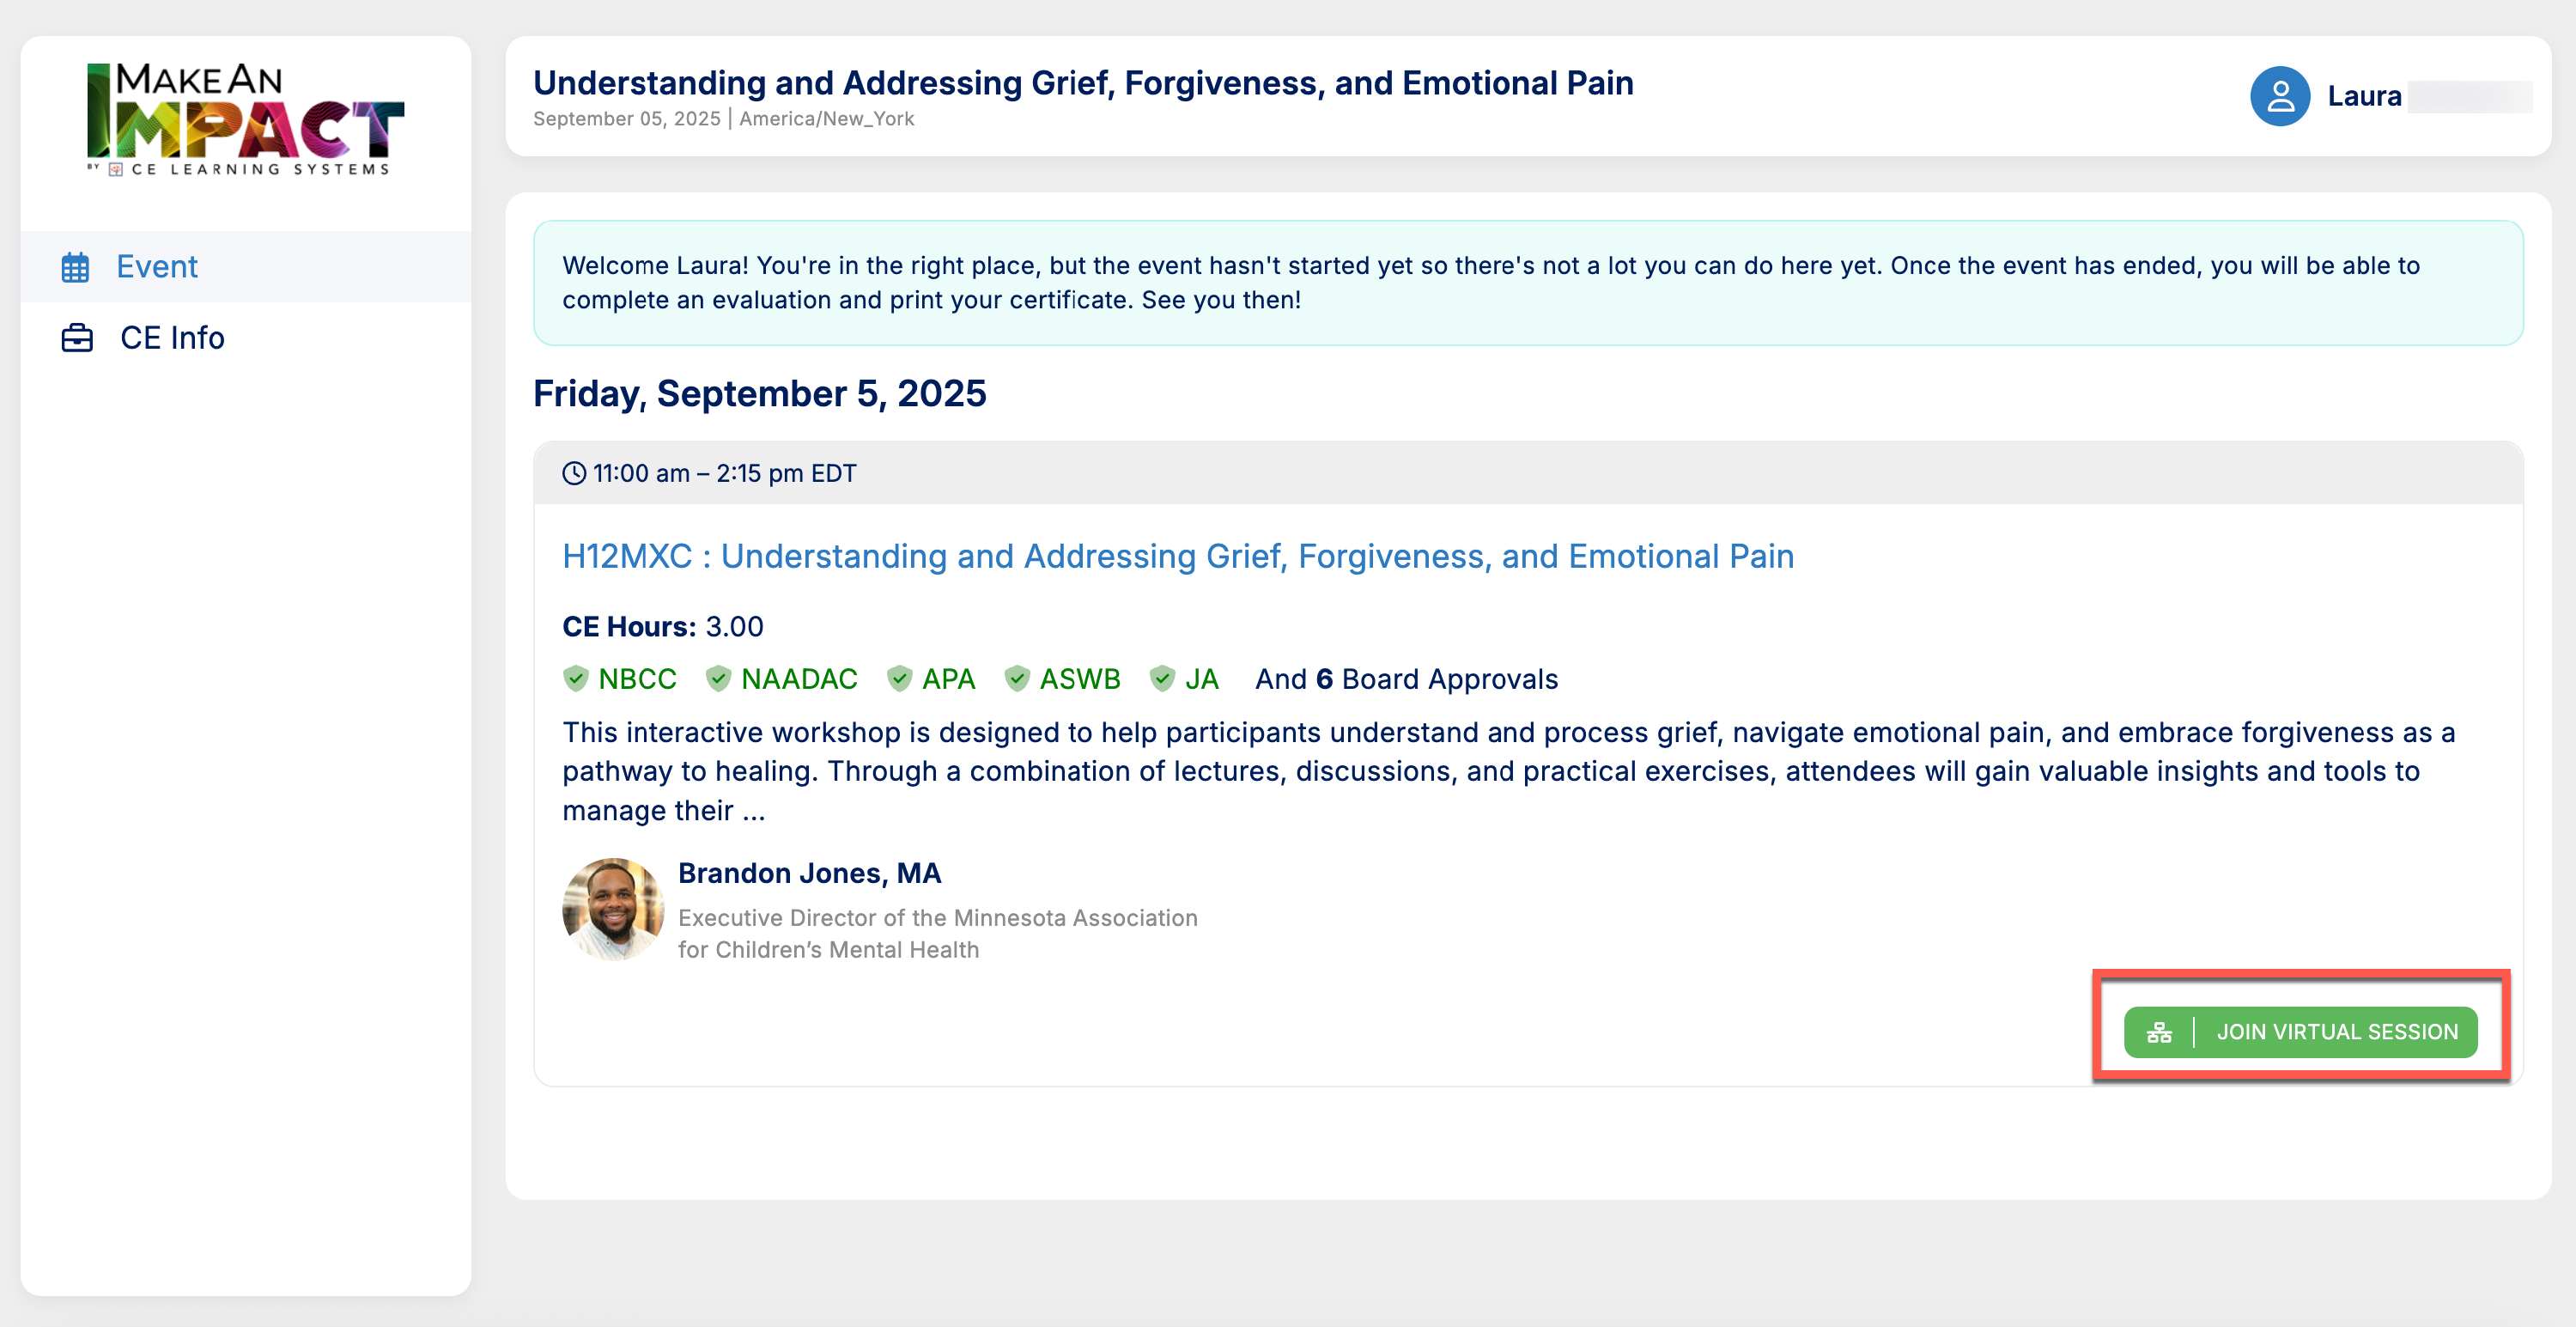Screen dimensions: 2576x1327
Task: Click the Make An Impact logo
Action: [x=245, y=120]
